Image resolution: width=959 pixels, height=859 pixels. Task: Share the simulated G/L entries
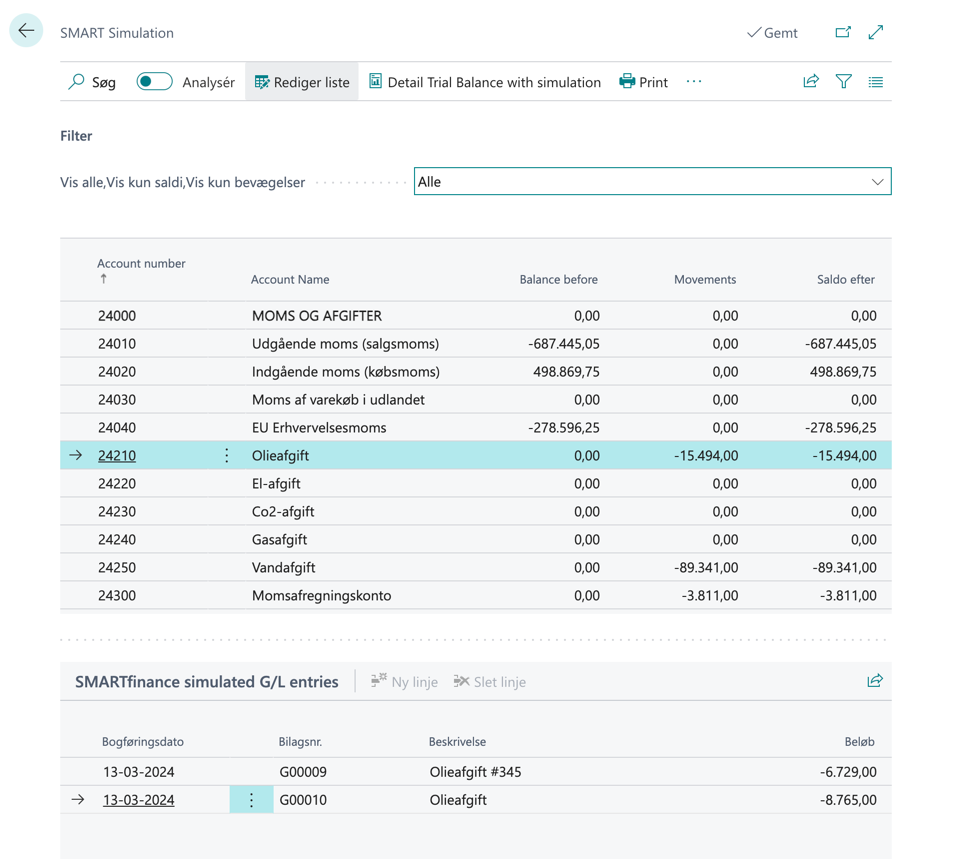[x=875, y=681]
